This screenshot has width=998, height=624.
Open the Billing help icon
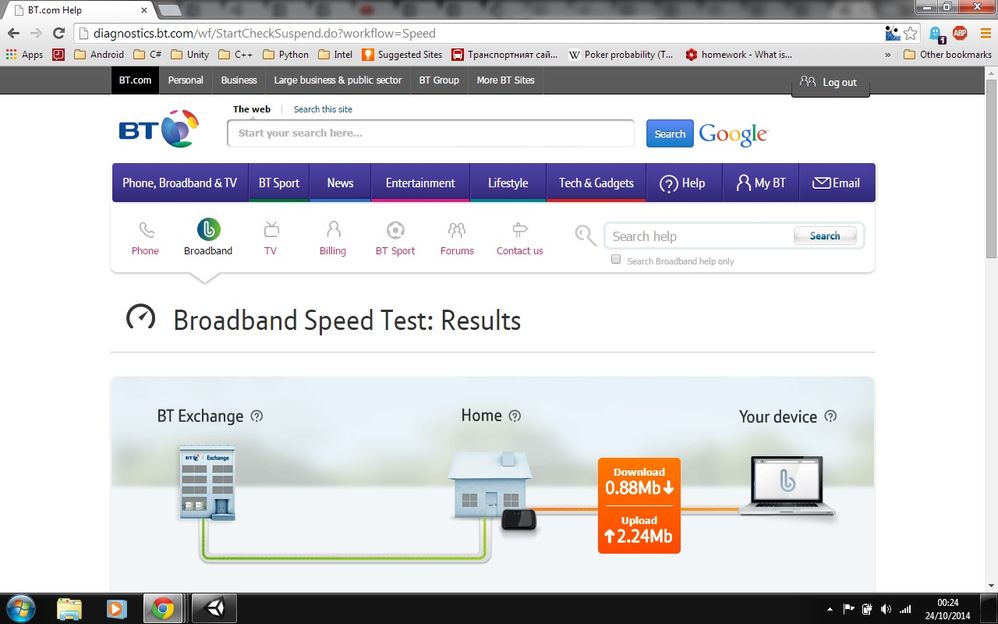tap(334, 229)
